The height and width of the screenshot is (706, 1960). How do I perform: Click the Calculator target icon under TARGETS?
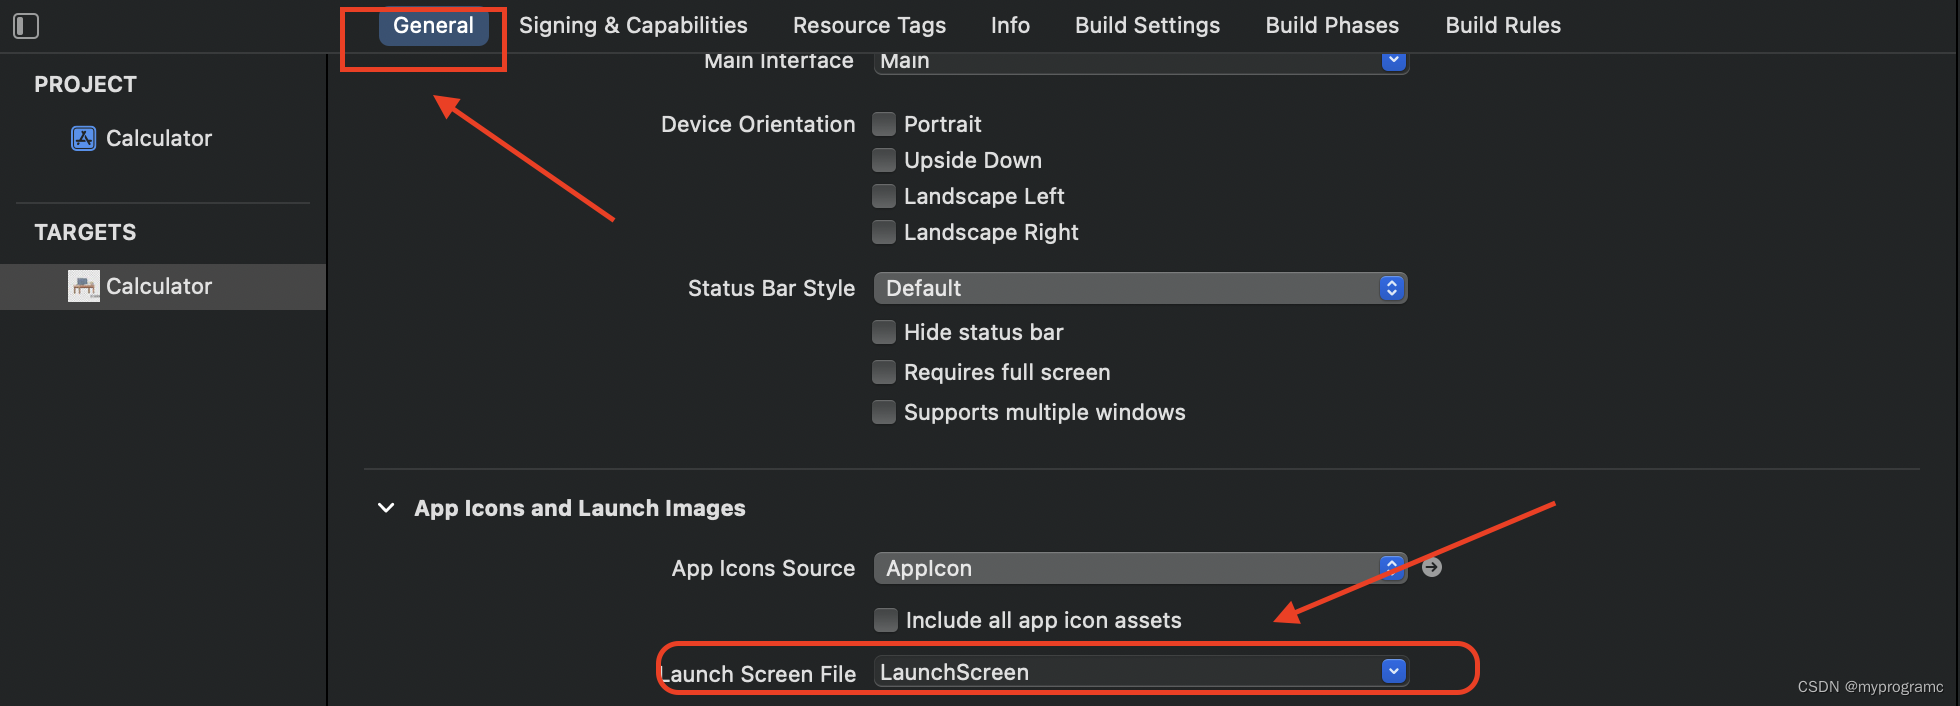click(84, 286)
